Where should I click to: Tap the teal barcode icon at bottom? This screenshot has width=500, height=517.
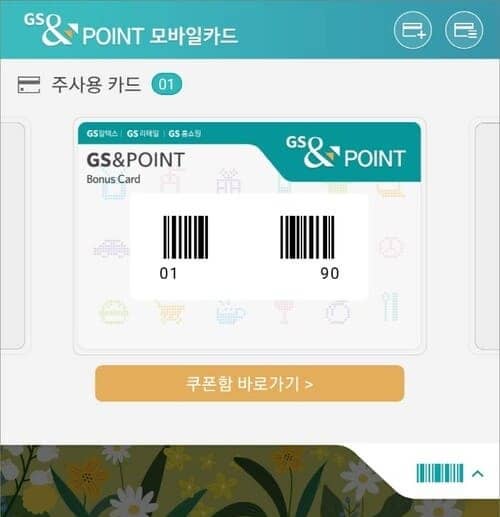[440, 473]
